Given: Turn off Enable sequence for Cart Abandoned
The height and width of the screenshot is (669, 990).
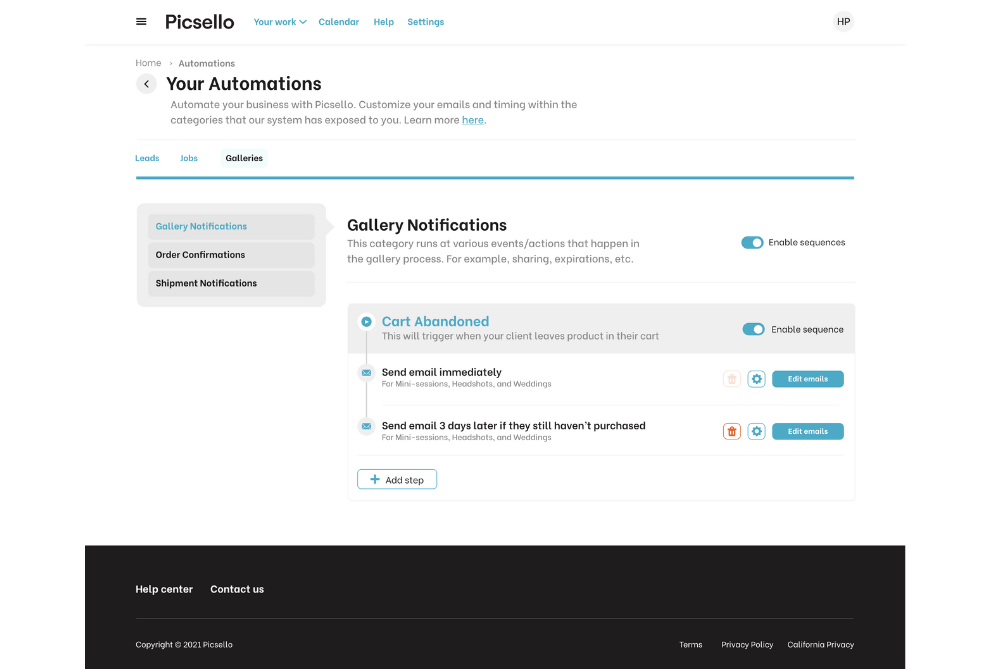Looking at the screenshot, I should [753, 328].
